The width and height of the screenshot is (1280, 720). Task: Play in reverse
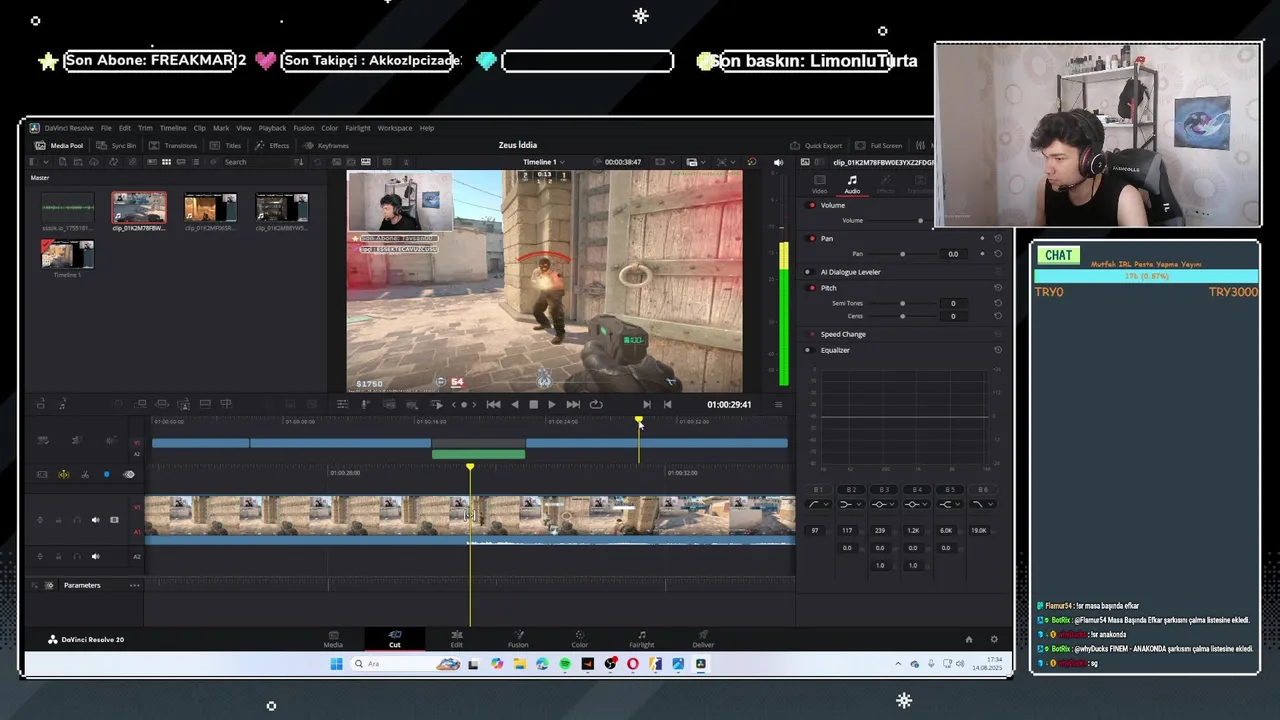click(514, 404)
